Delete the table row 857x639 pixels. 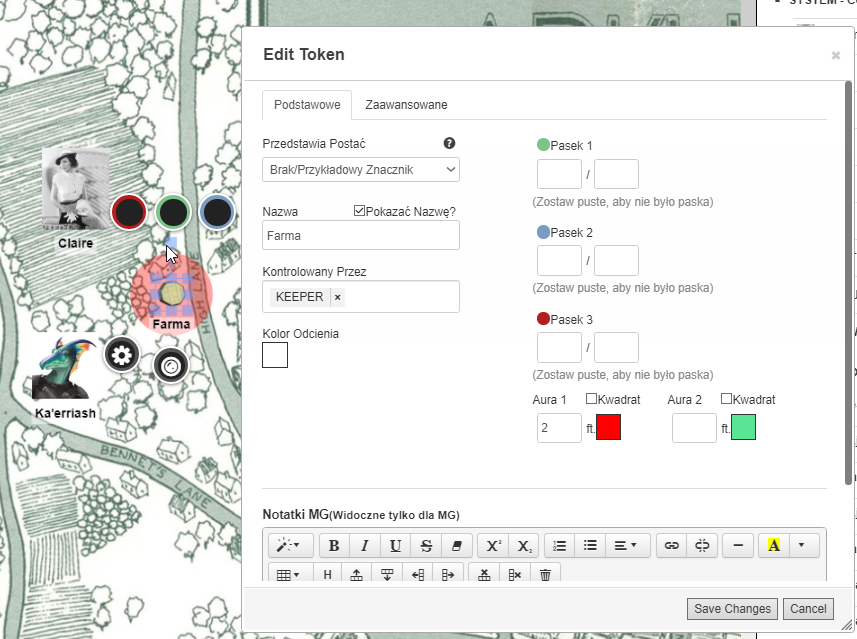pyautogui.click(x=484, y=574)
